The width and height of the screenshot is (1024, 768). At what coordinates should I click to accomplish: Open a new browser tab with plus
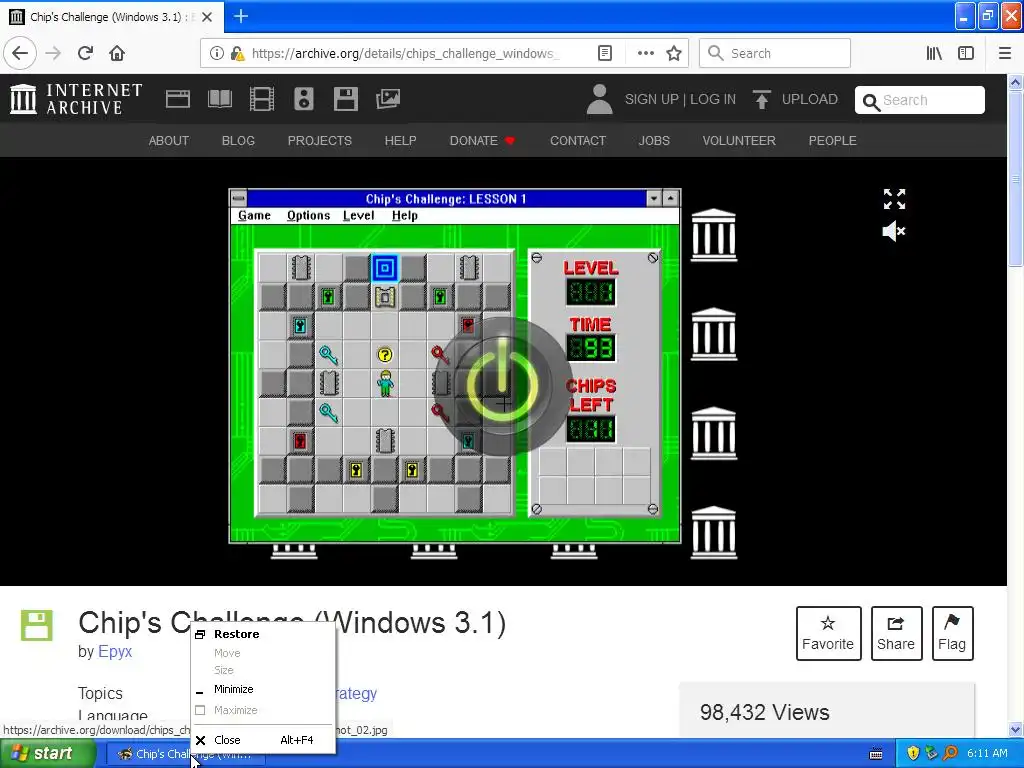coord(241,16)
